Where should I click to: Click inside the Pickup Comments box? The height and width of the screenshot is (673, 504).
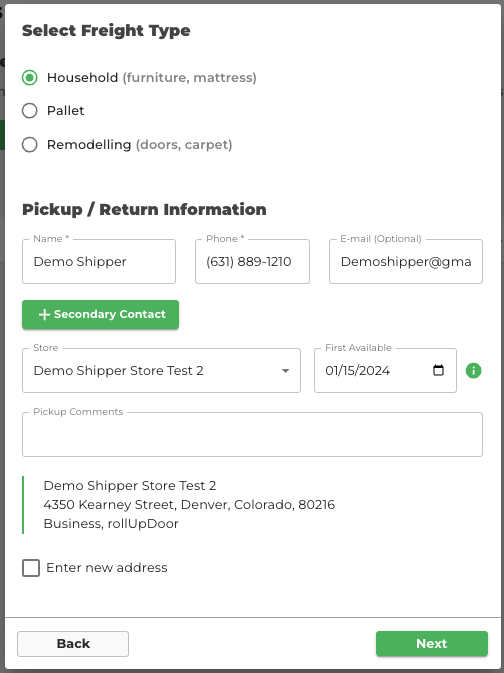coord(252,434)
